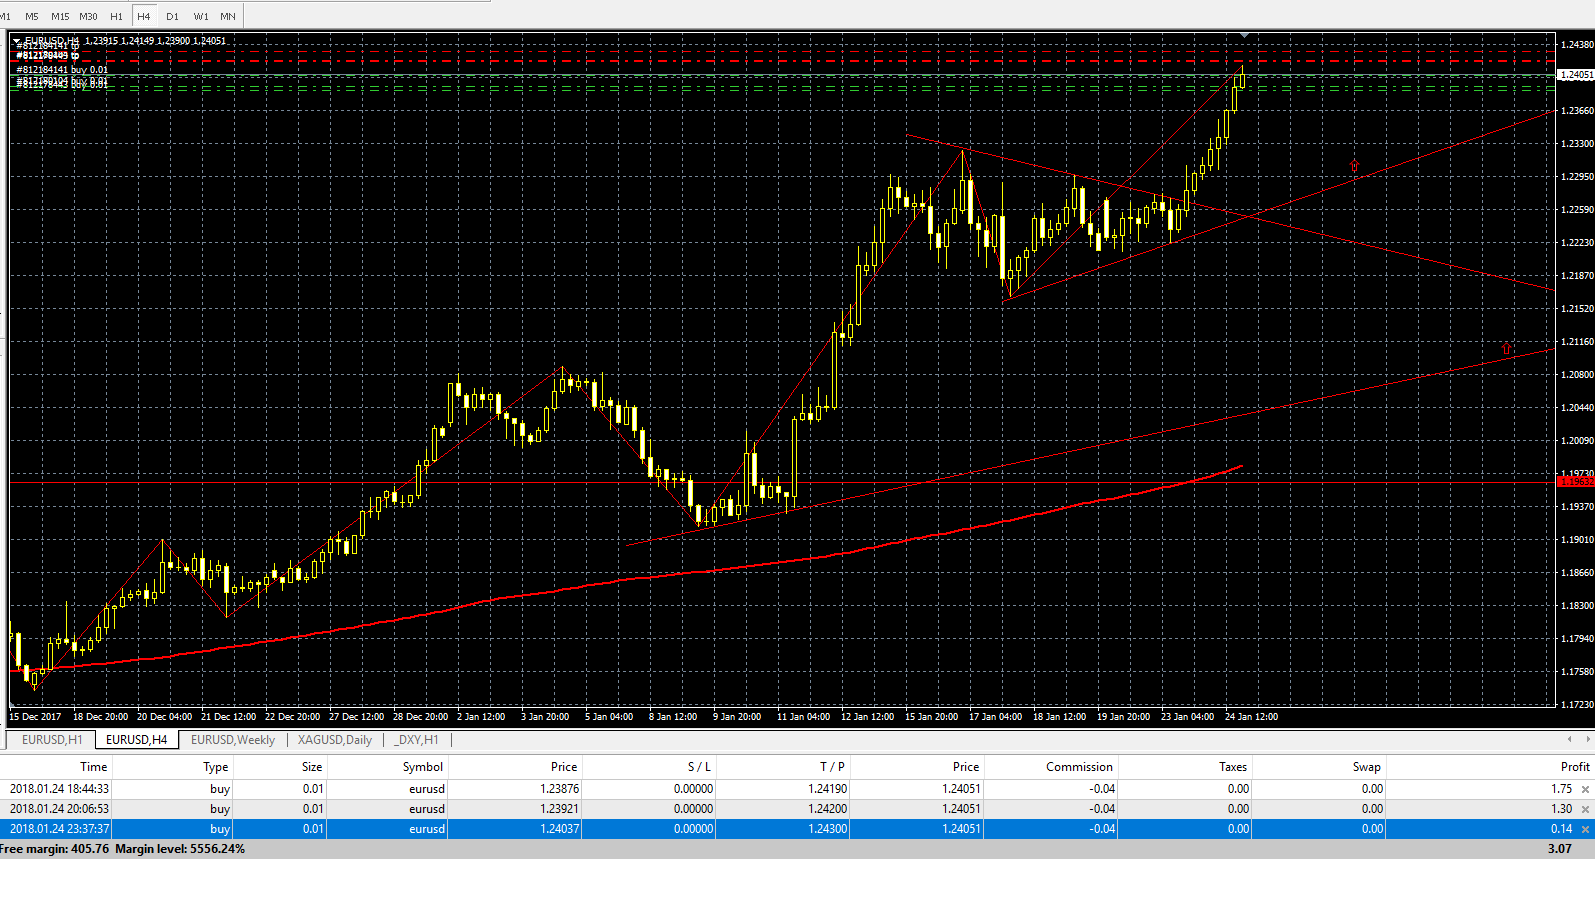Sort orders by Symbol column header
Image resolution: width=1595 pixels, height=911 pixels.
click(388, 767)
